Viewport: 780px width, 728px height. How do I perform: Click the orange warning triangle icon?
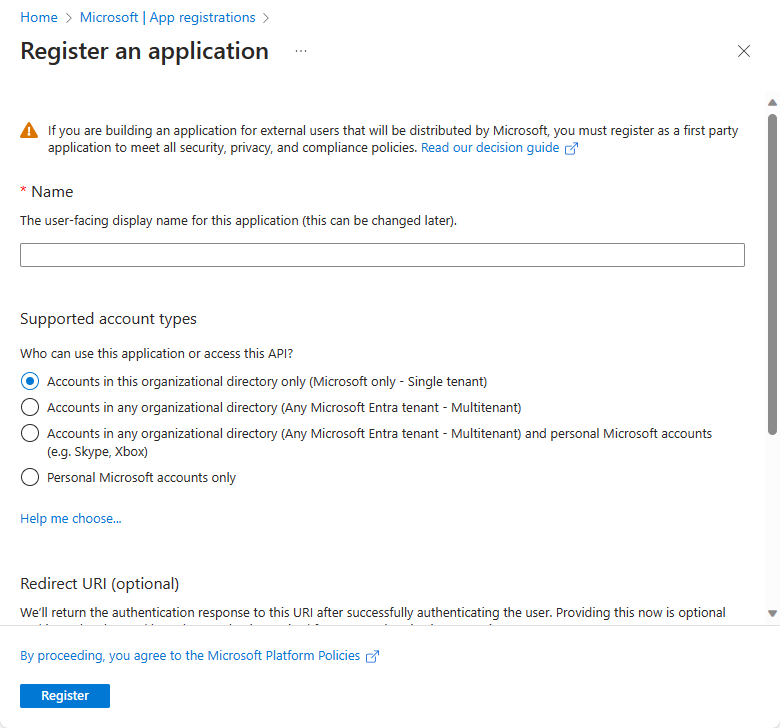click(x=29, y=131)
